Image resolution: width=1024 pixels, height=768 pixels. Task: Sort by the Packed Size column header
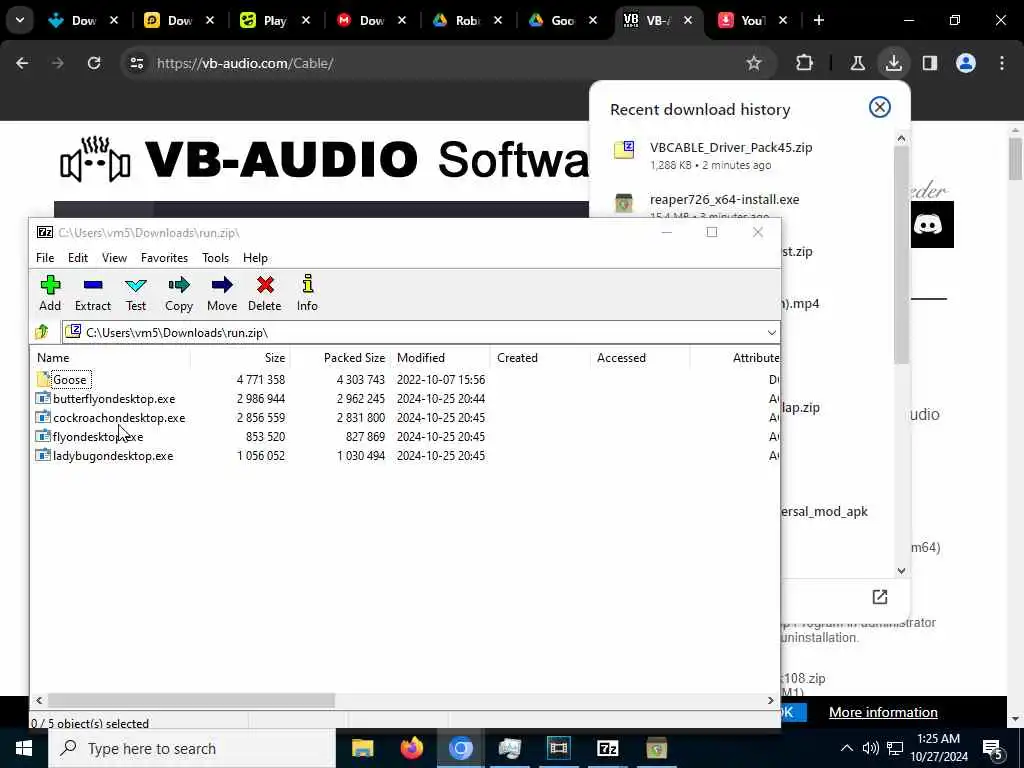click(x=340, y=358)
